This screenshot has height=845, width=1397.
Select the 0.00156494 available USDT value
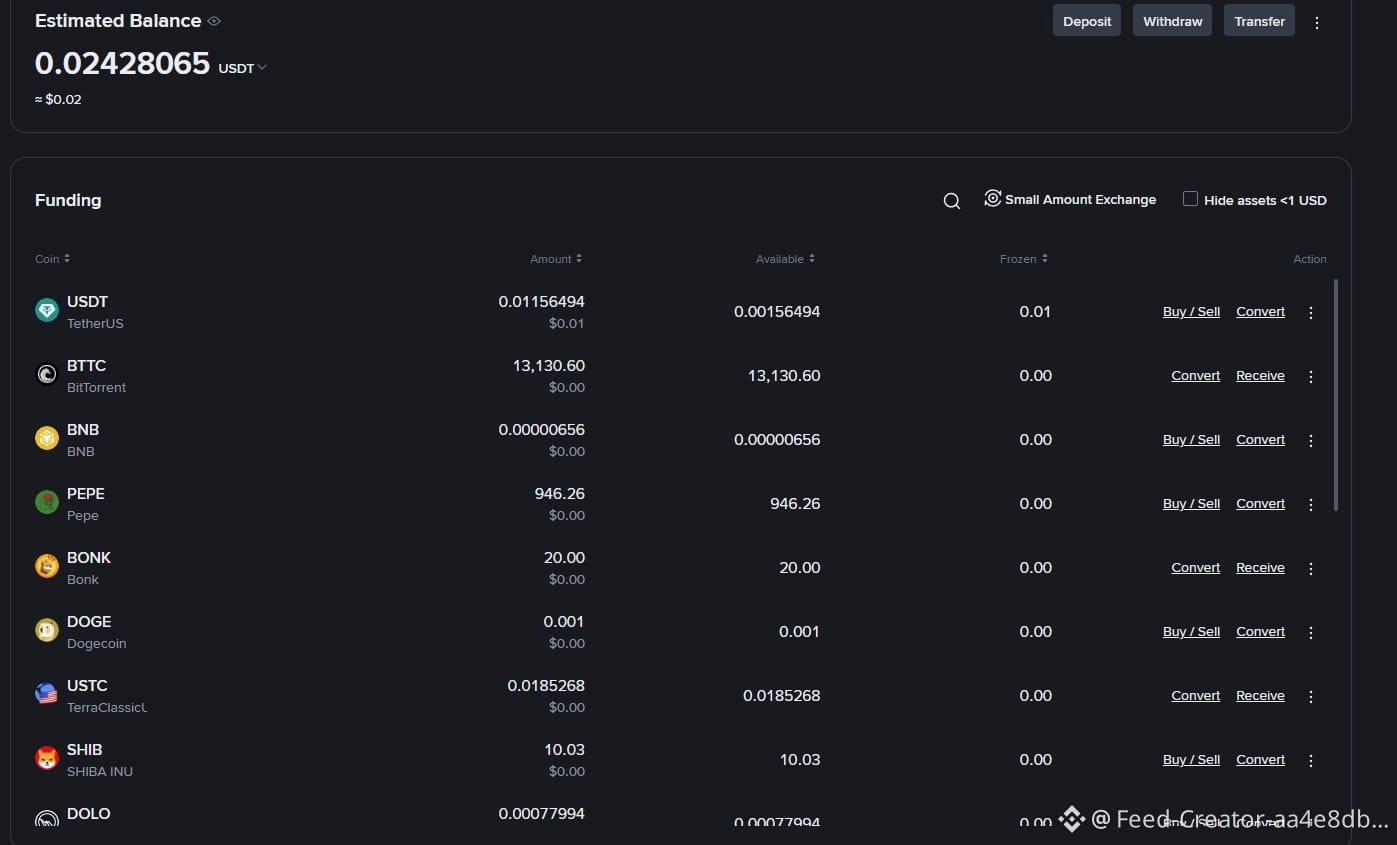[777, 312]
